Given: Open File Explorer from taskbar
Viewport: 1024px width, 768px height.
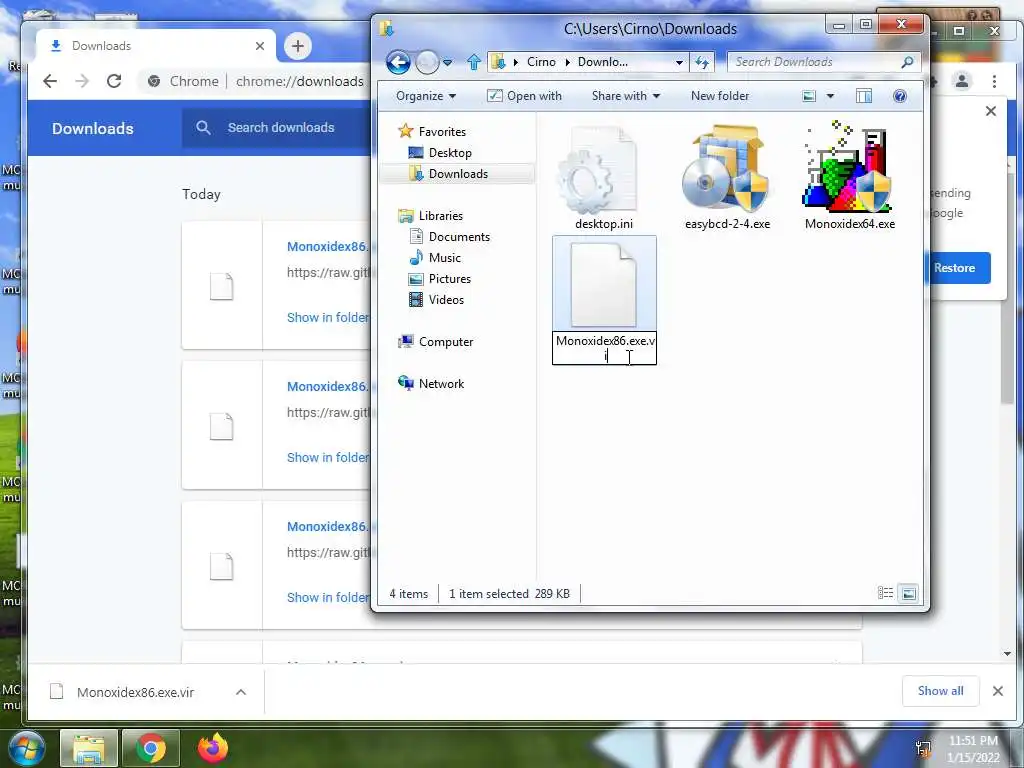Looking at the screenshot, I should tap(89, 748).
